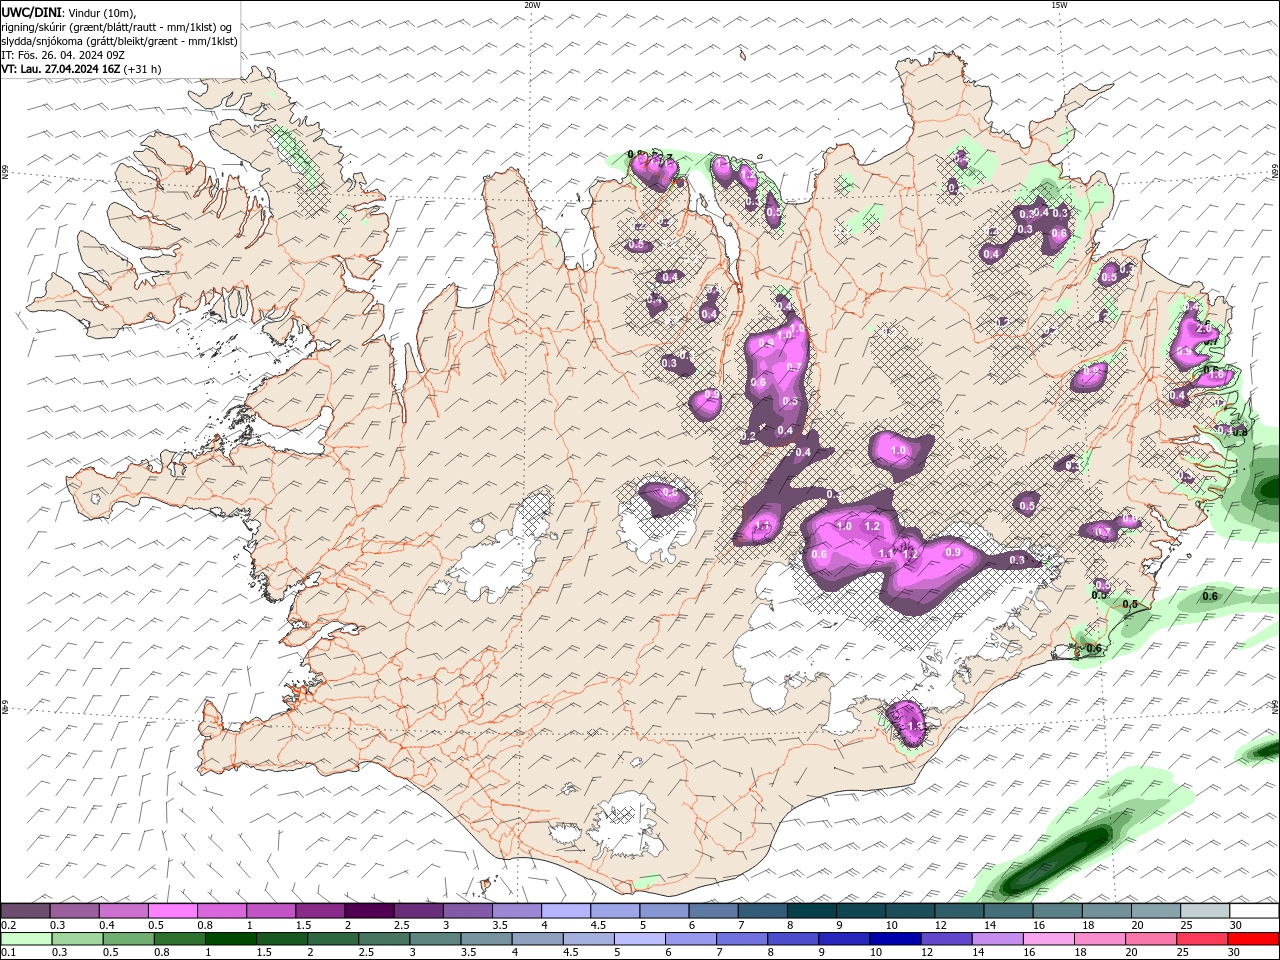This screenshot has width=1280, height=960.
Task: Pick snow legend swatch between 8 and 9
Action: tap(812, 911)
